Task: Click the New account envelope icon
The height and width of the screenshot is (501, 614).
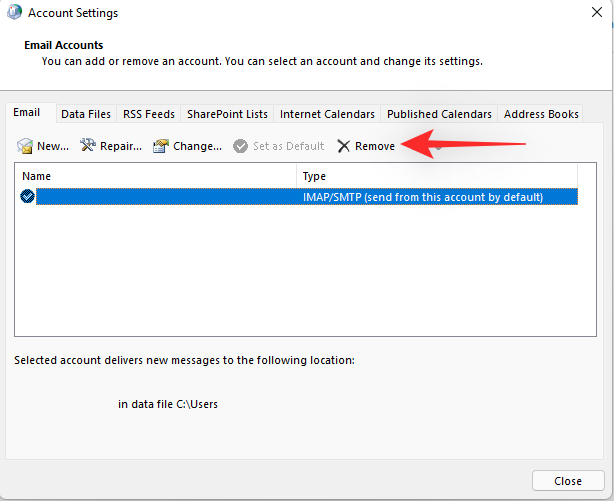Action: 25,146
